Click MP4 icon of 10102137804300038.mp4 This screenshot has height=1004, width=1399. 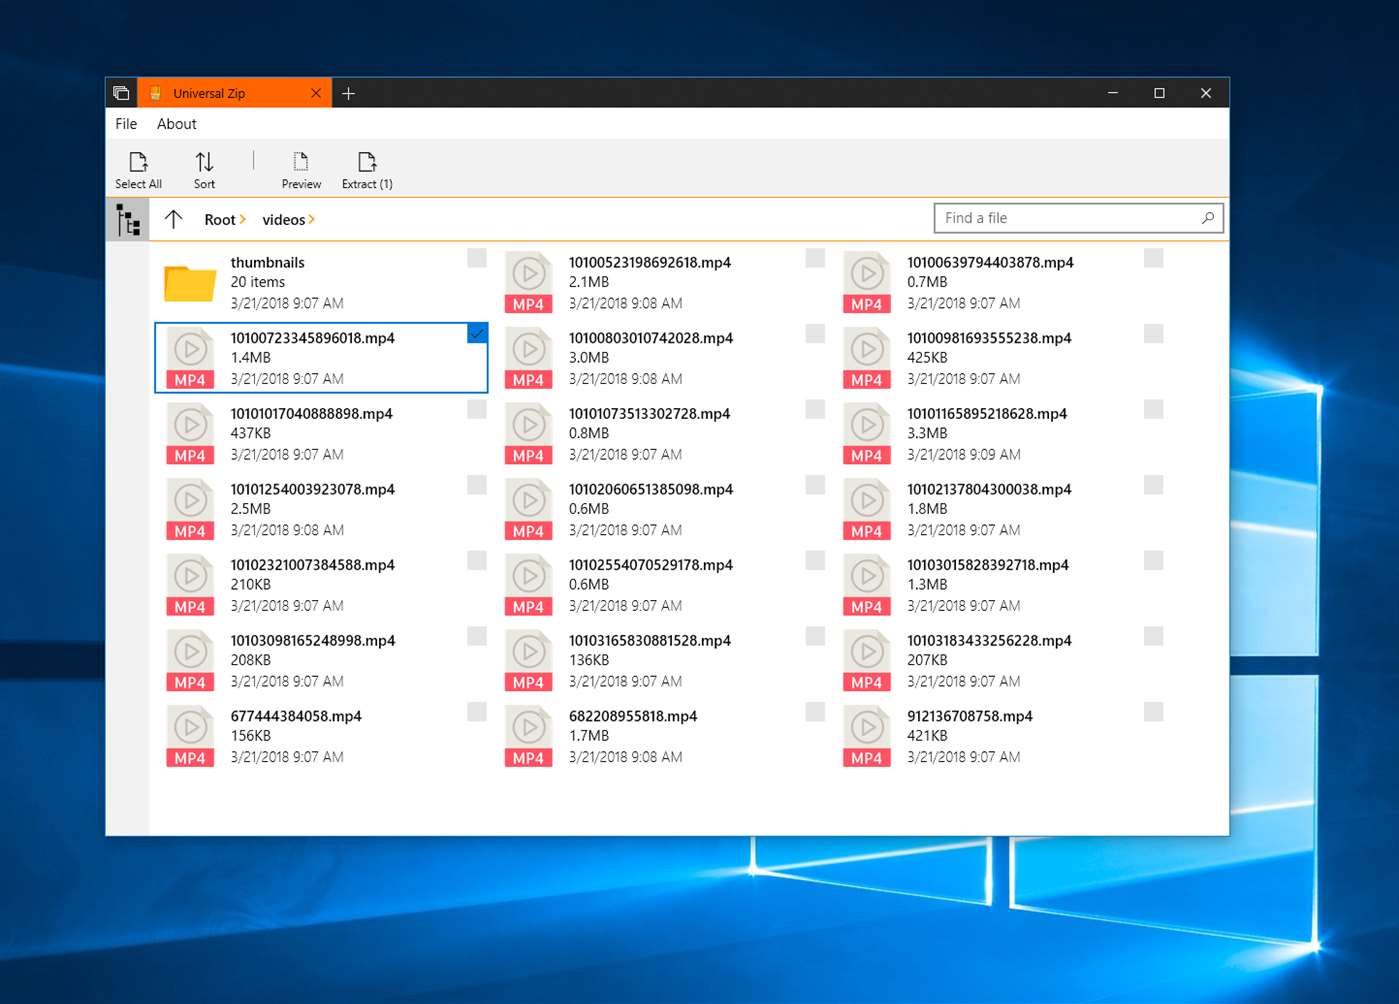pyautogui.click(x=866, y=510)
